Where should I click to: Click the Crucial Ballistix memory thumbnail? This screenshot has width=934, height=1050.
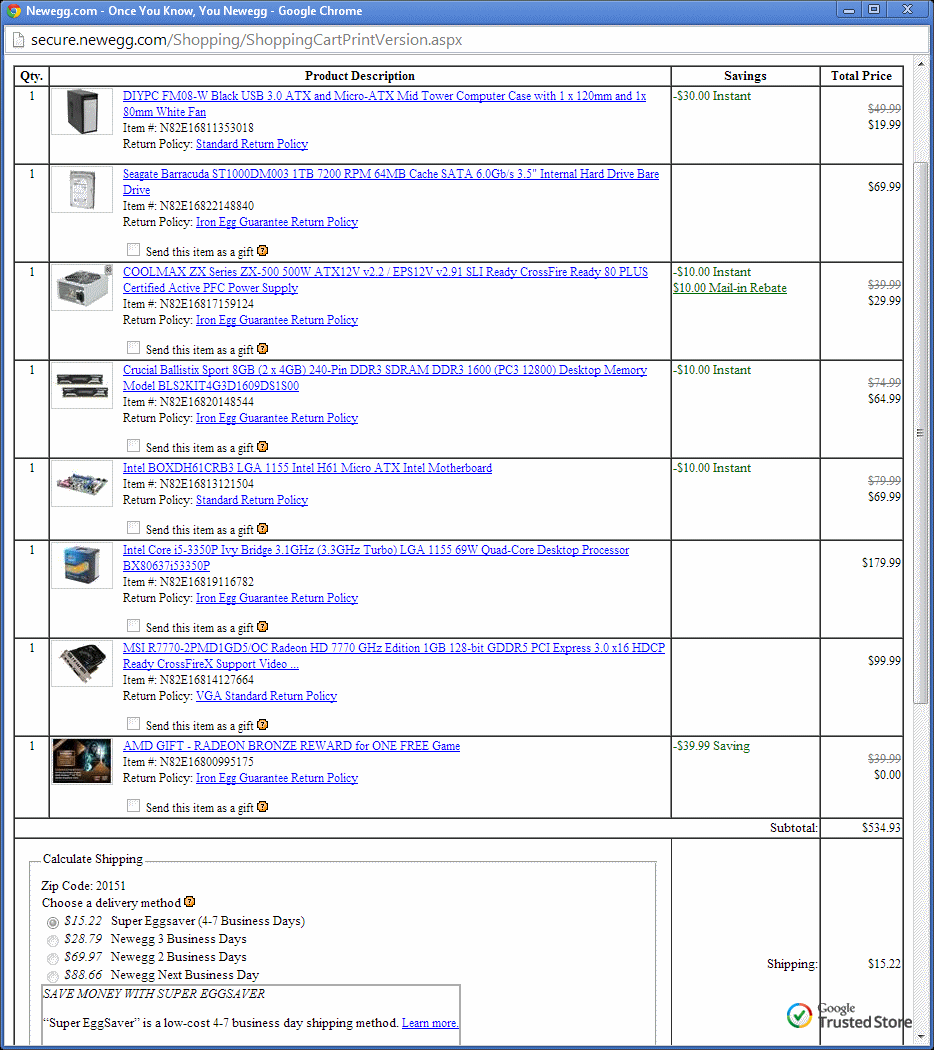click(82, 386)
